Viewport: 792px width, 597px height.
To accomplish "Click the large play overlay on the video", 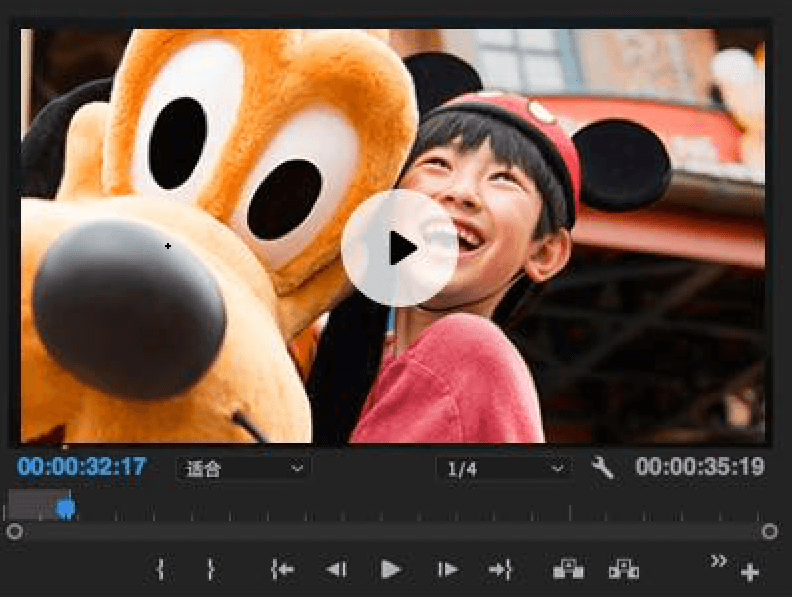I will [399, 248].
